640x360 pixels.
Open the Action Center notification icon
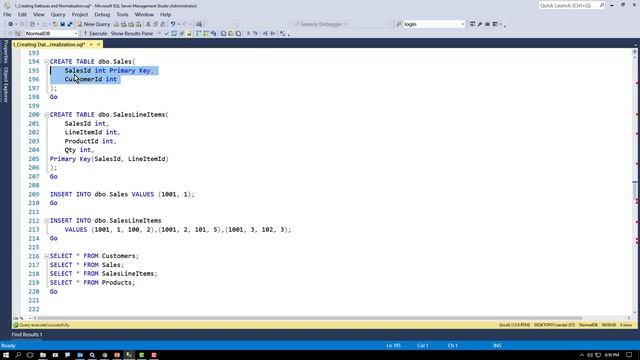point(629,355)
